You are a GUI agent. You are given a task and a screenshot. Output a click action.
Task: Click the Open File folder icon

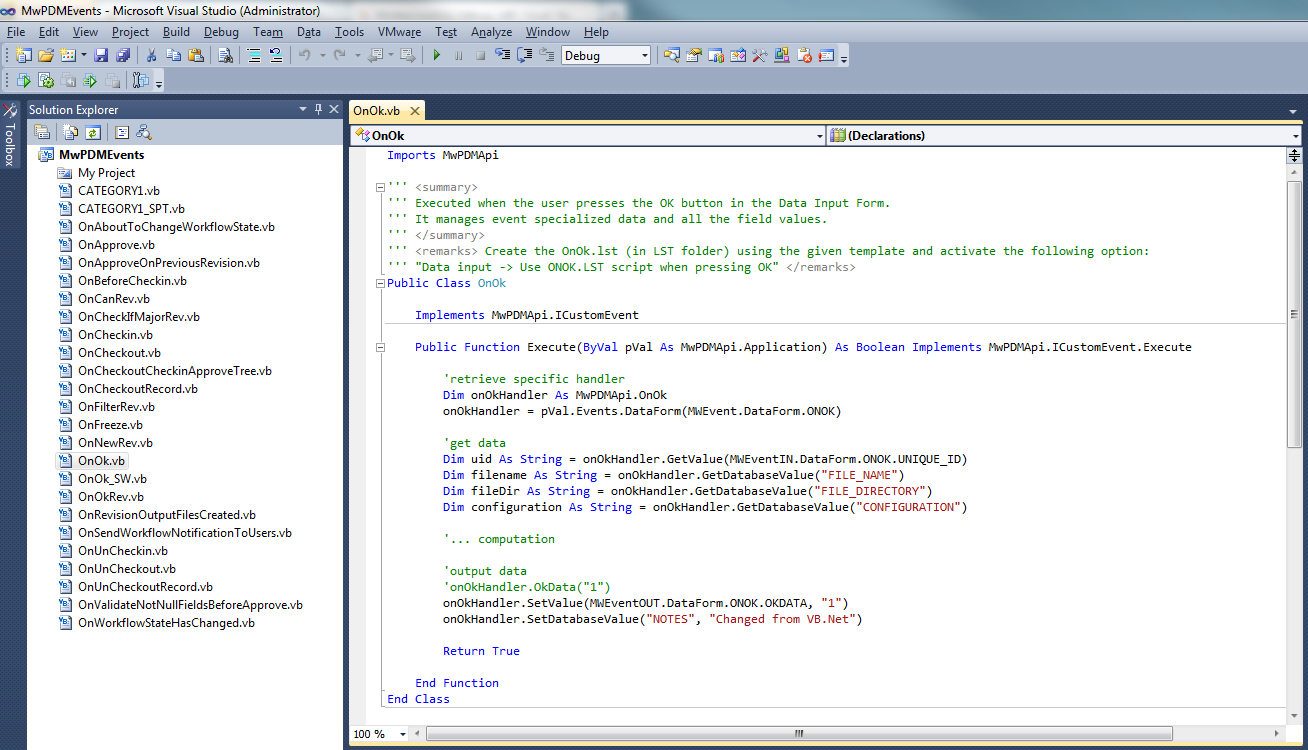pos(46,56)
